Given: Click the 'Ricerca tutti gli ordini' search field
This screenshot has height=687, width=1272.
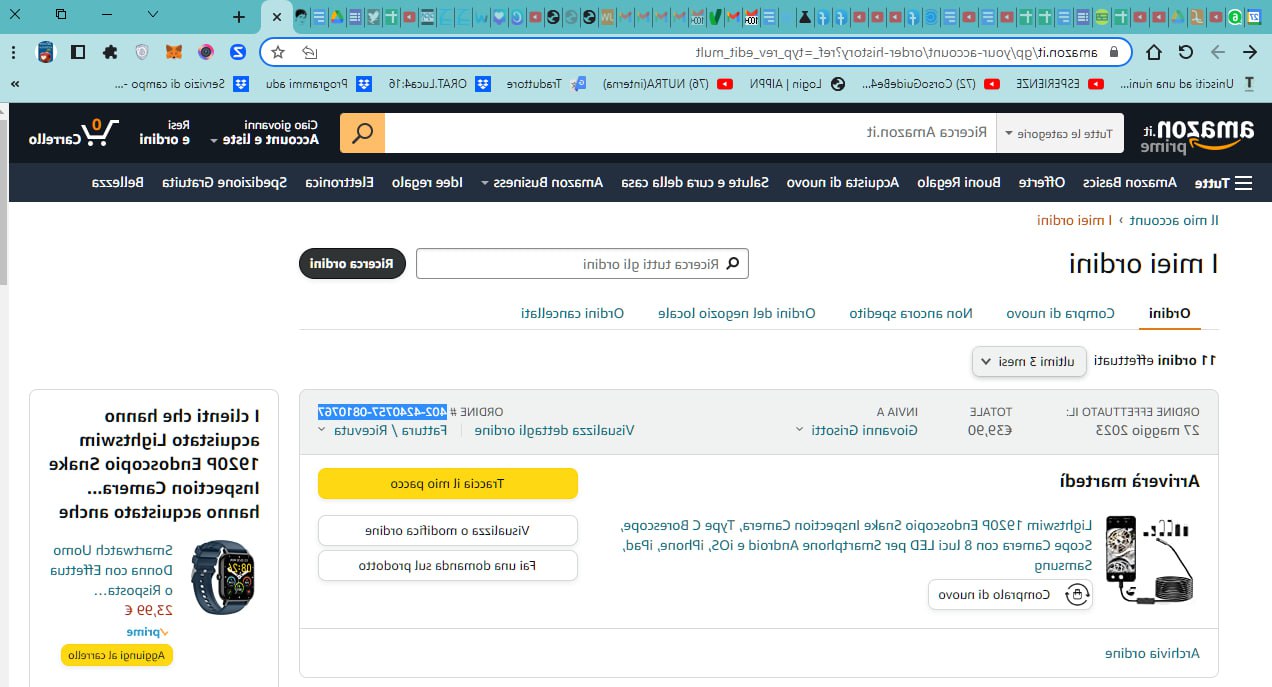Looking at the screenshot, I should click(582, 264).
